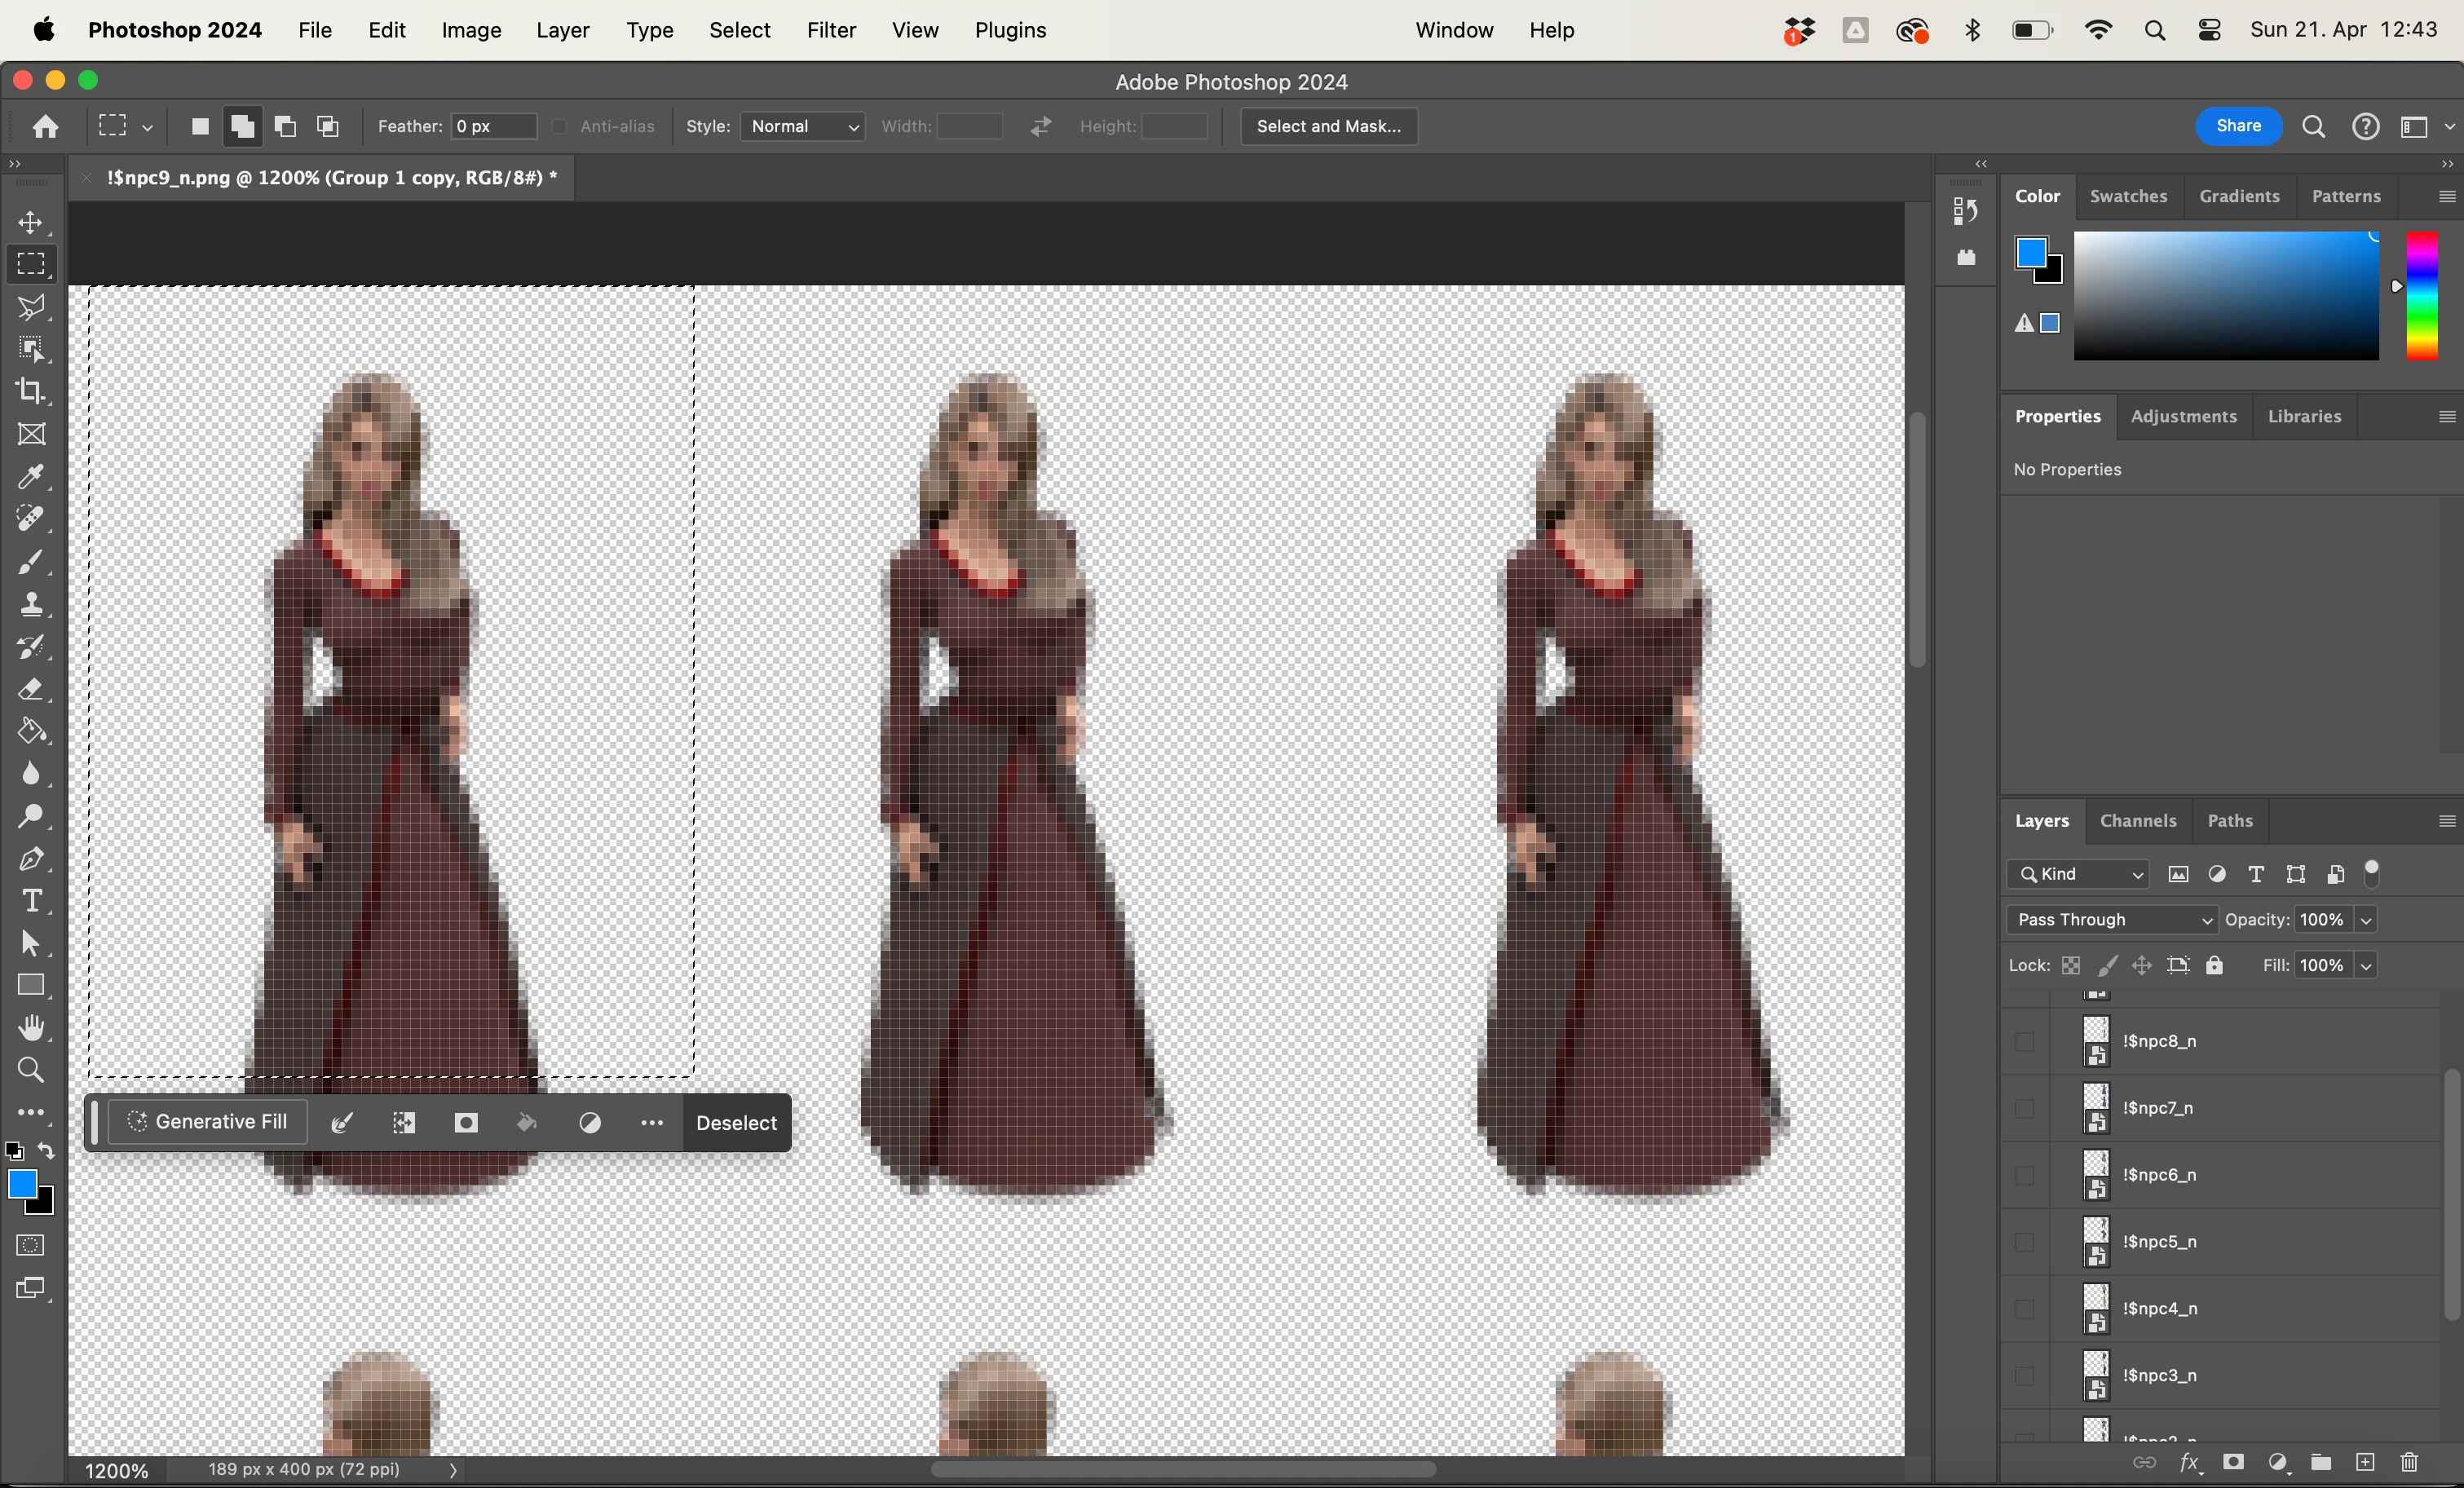The width and height of the screenshot is (2464, 1488).
Task: Expand the layer Kind filter dropdown
Action: 2078,874
